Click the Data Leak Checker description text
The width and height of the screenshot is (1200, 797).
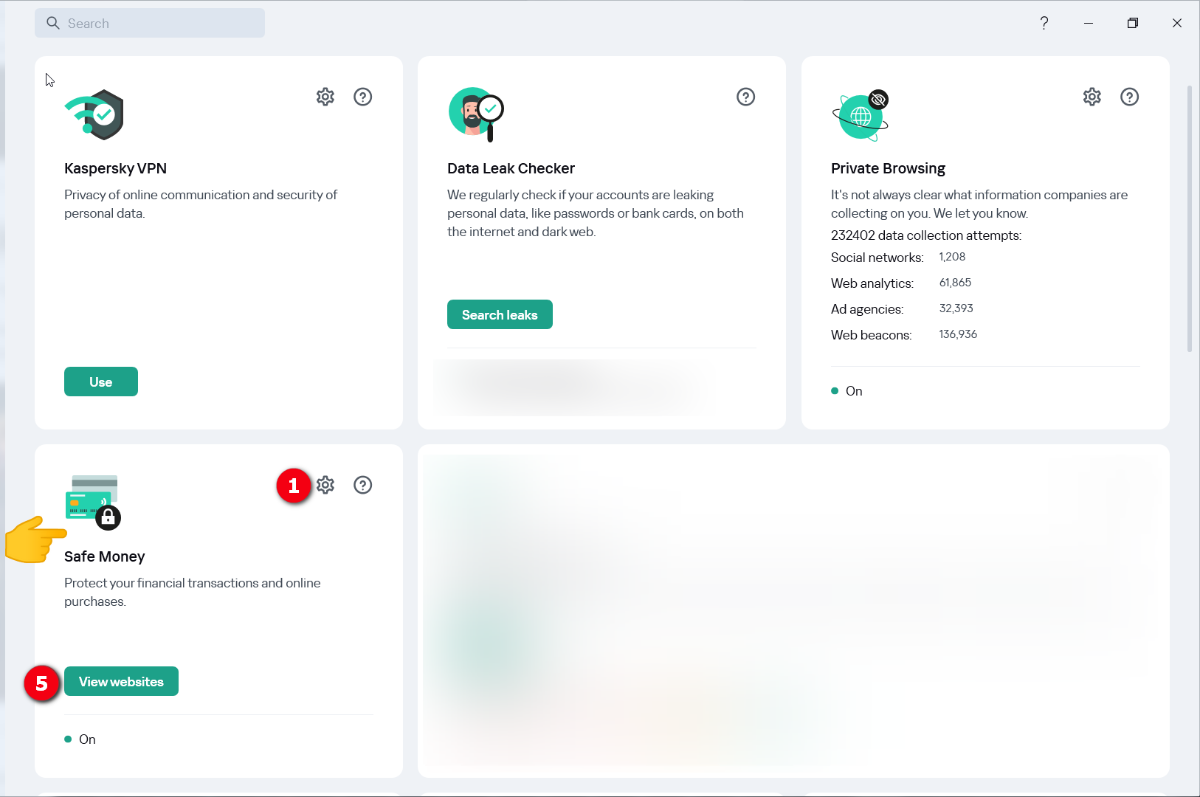pos(595,213)
